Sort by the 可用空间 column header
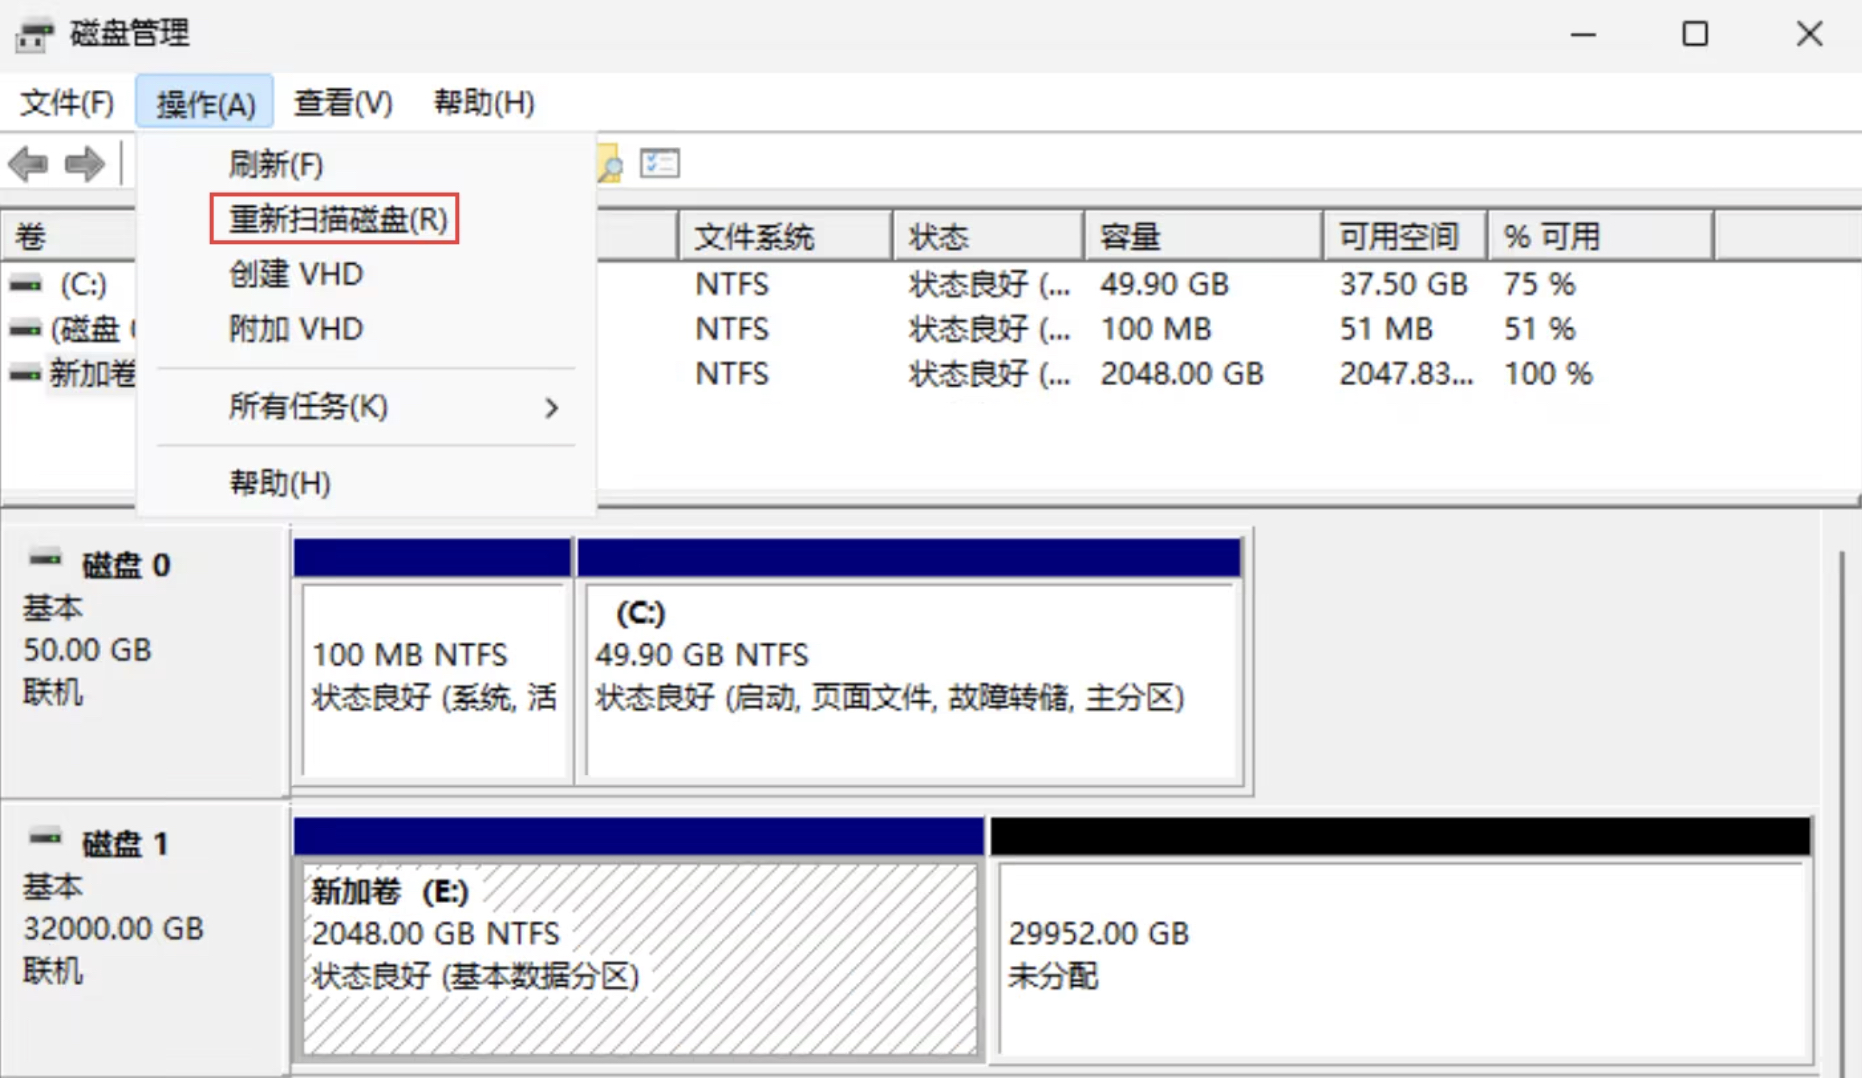 pyautogui.click(x=1405, y=237)
